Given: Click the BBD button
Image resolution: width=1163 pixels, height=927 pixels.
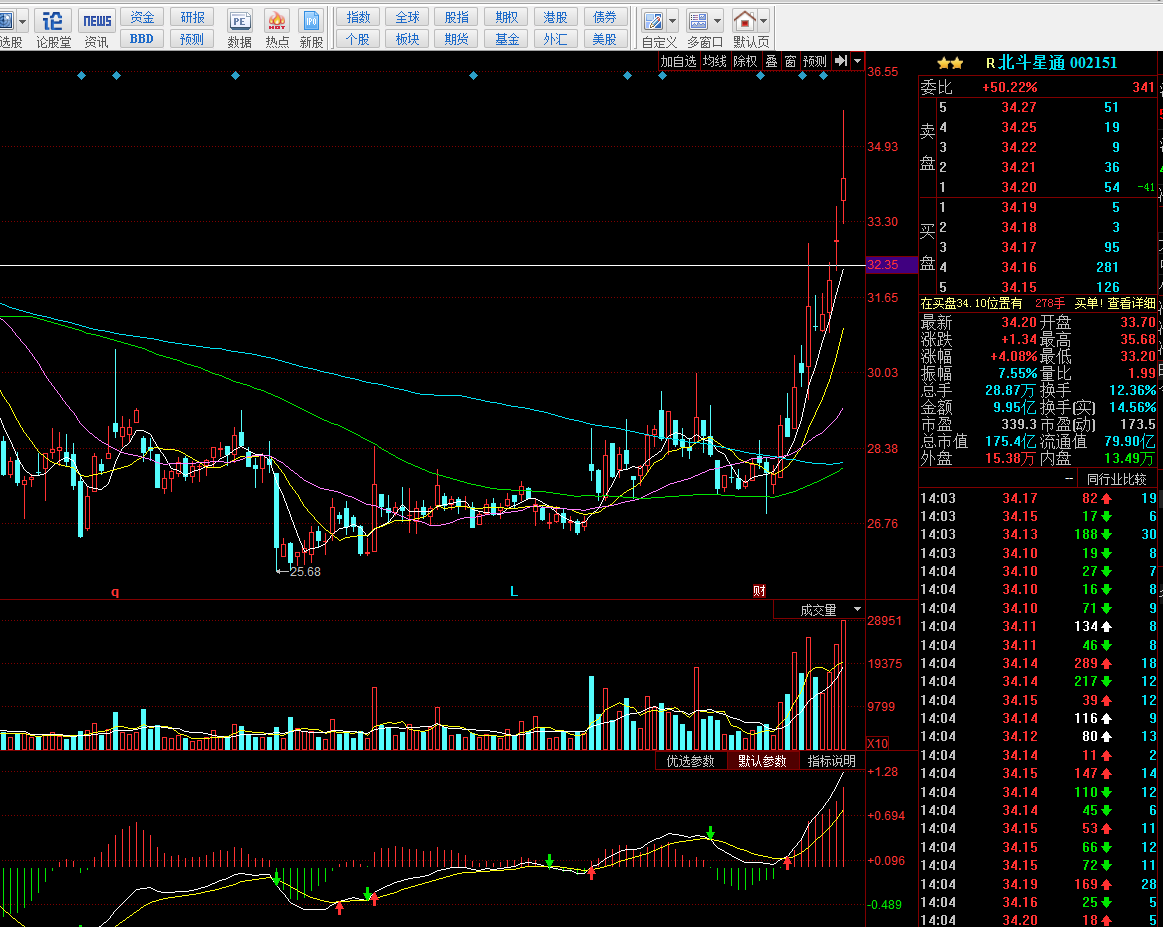Looking at the screenshot, I should (142, 39).
